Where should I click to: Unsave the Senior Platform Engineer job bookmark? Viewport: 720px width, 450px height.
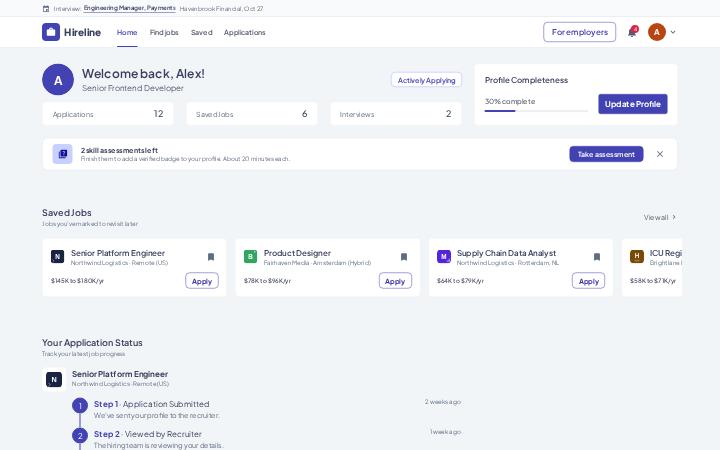tap(211, 257)
